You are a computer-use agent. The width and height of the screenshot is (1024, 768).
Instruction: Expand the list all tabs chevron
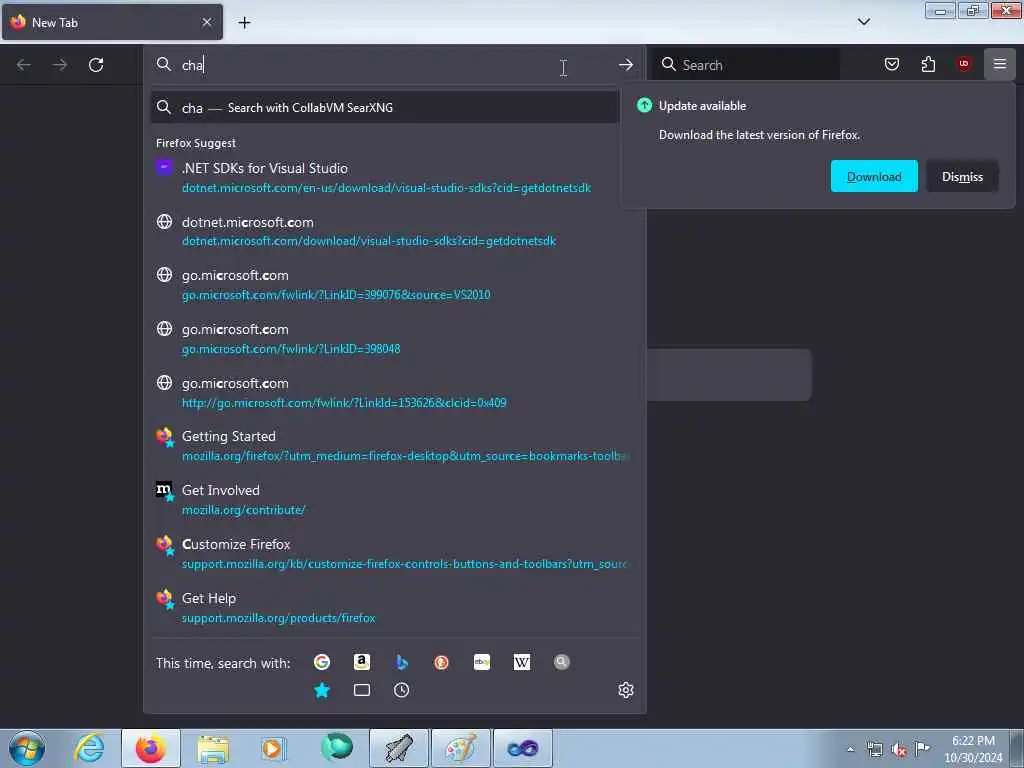863,22
